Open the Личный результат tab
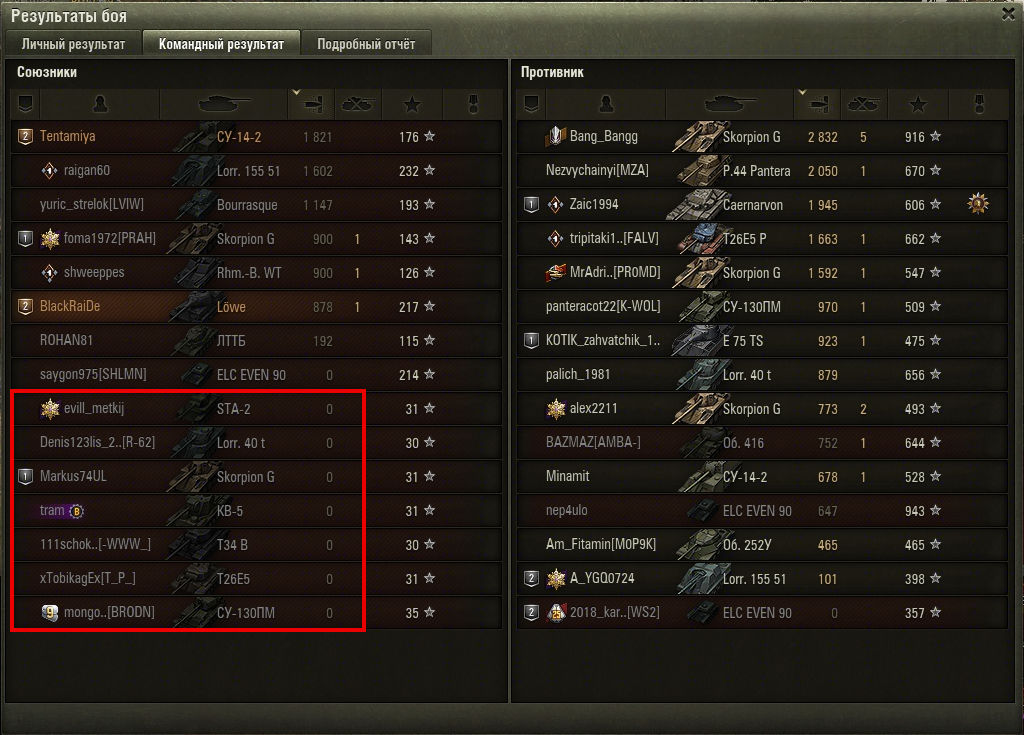Image resolution: width=1024 pixels, height=735 pixels. pos(73,44)
